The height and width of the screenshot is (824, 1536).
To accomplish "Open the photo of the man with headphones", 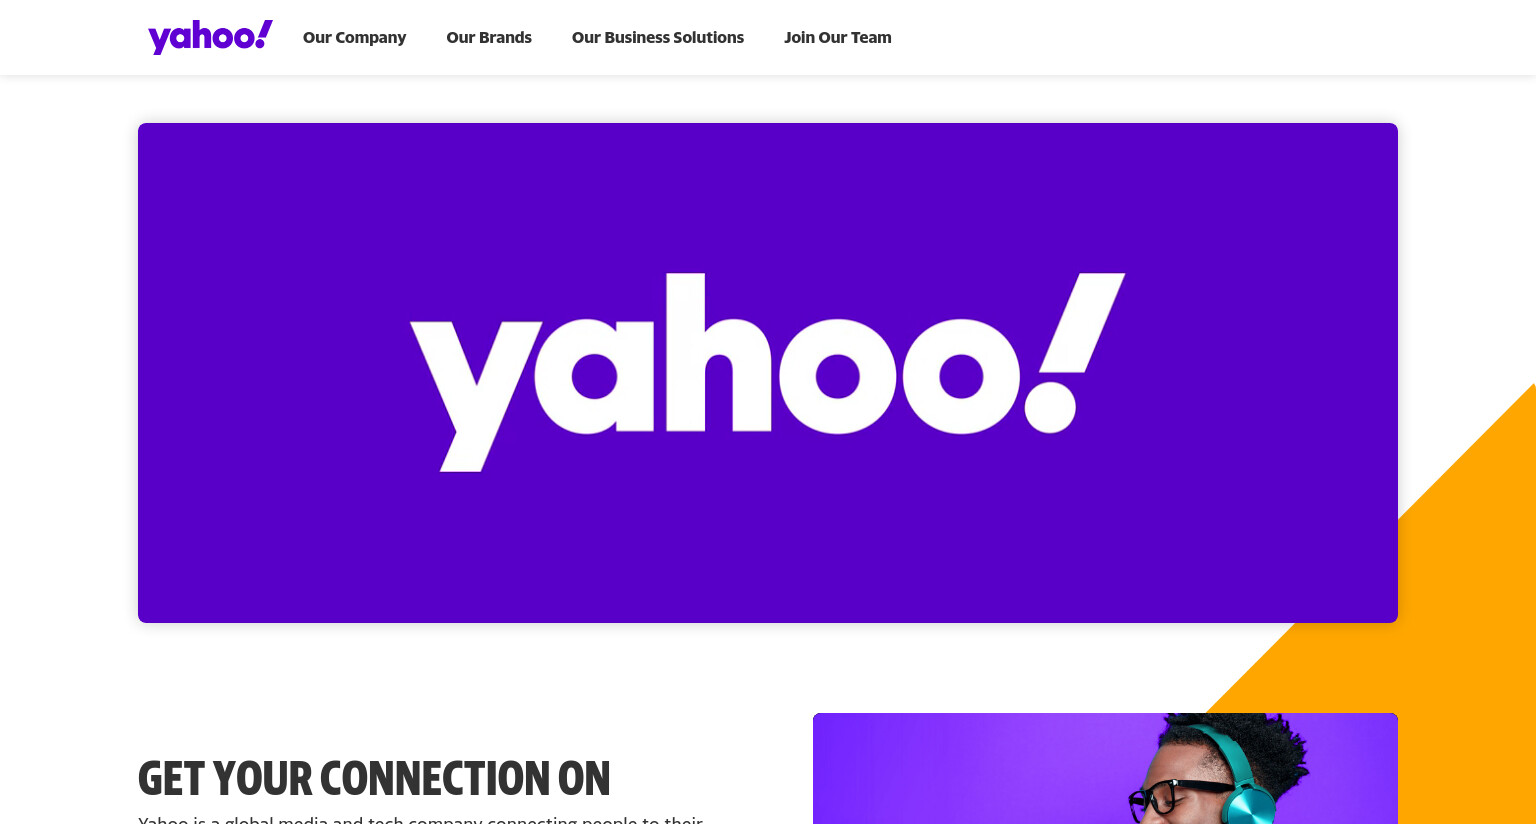I will pos(1105,768).
